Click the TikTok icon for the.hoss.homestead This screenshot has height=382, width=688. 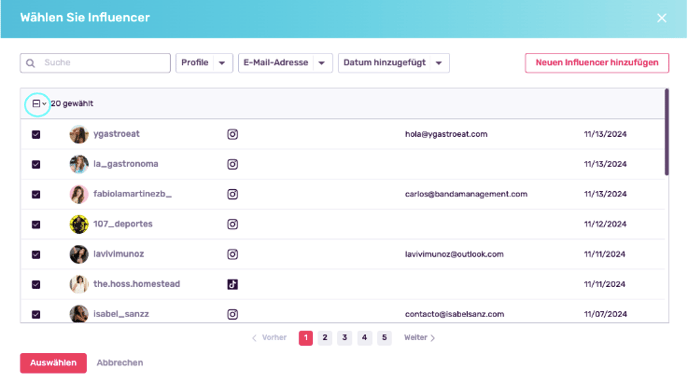tap(233, 284)
